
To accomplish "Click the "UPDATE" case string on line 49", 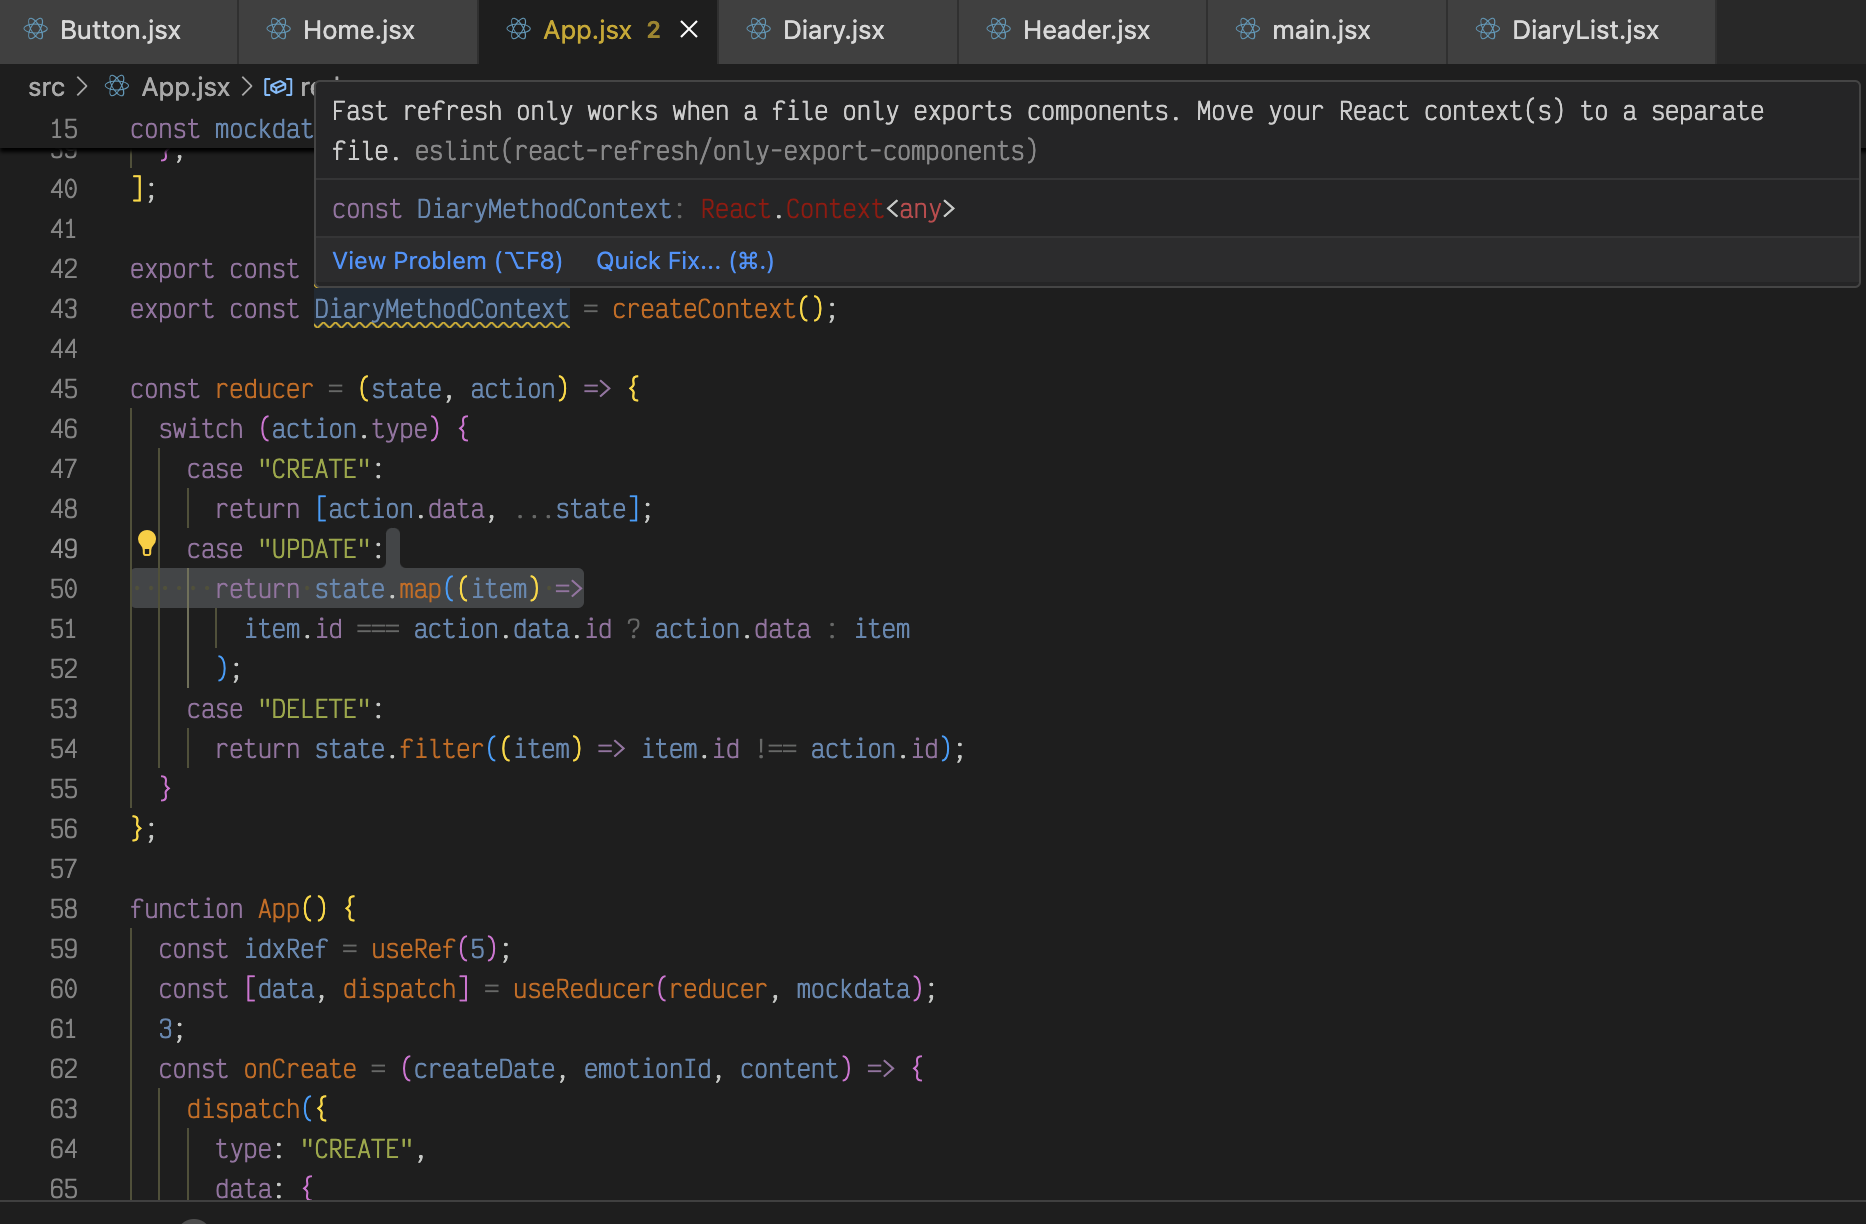I will (314, 549).
